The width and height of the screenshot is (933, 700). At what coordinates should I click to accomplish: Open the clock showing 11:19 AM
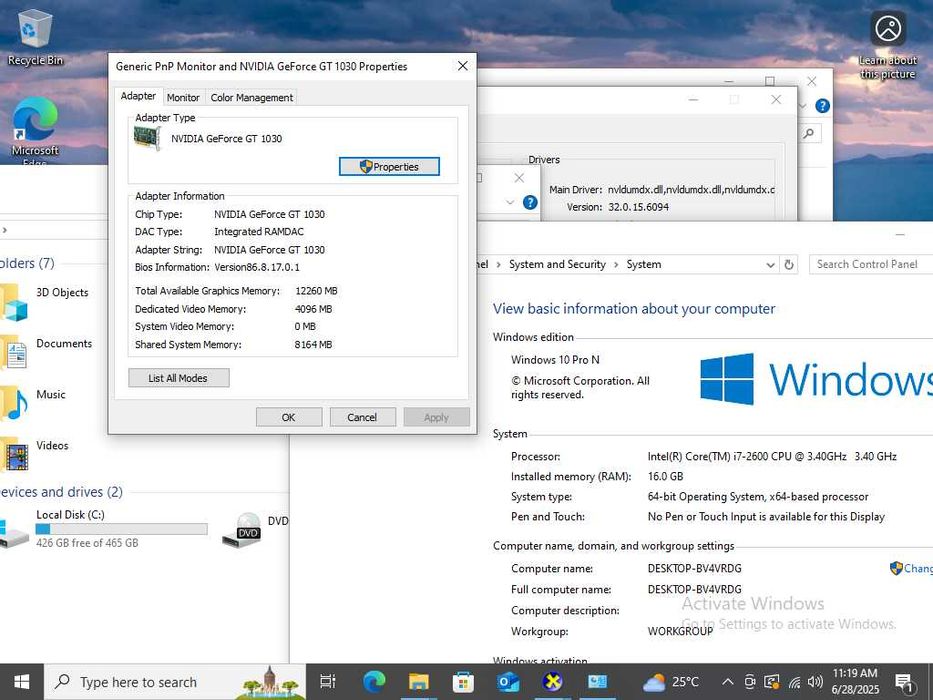(x=855, y=682)
